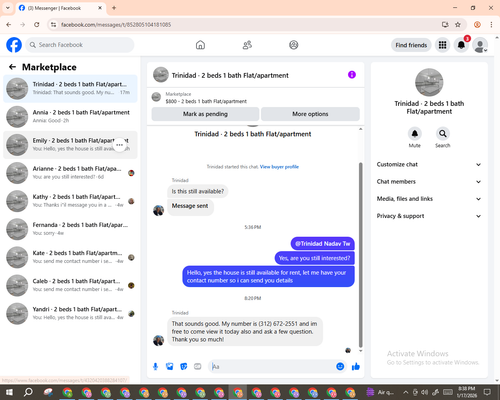Viewport: 500px width, 400px height.
Task: Expand Chat members section
Action: (429, 182)
